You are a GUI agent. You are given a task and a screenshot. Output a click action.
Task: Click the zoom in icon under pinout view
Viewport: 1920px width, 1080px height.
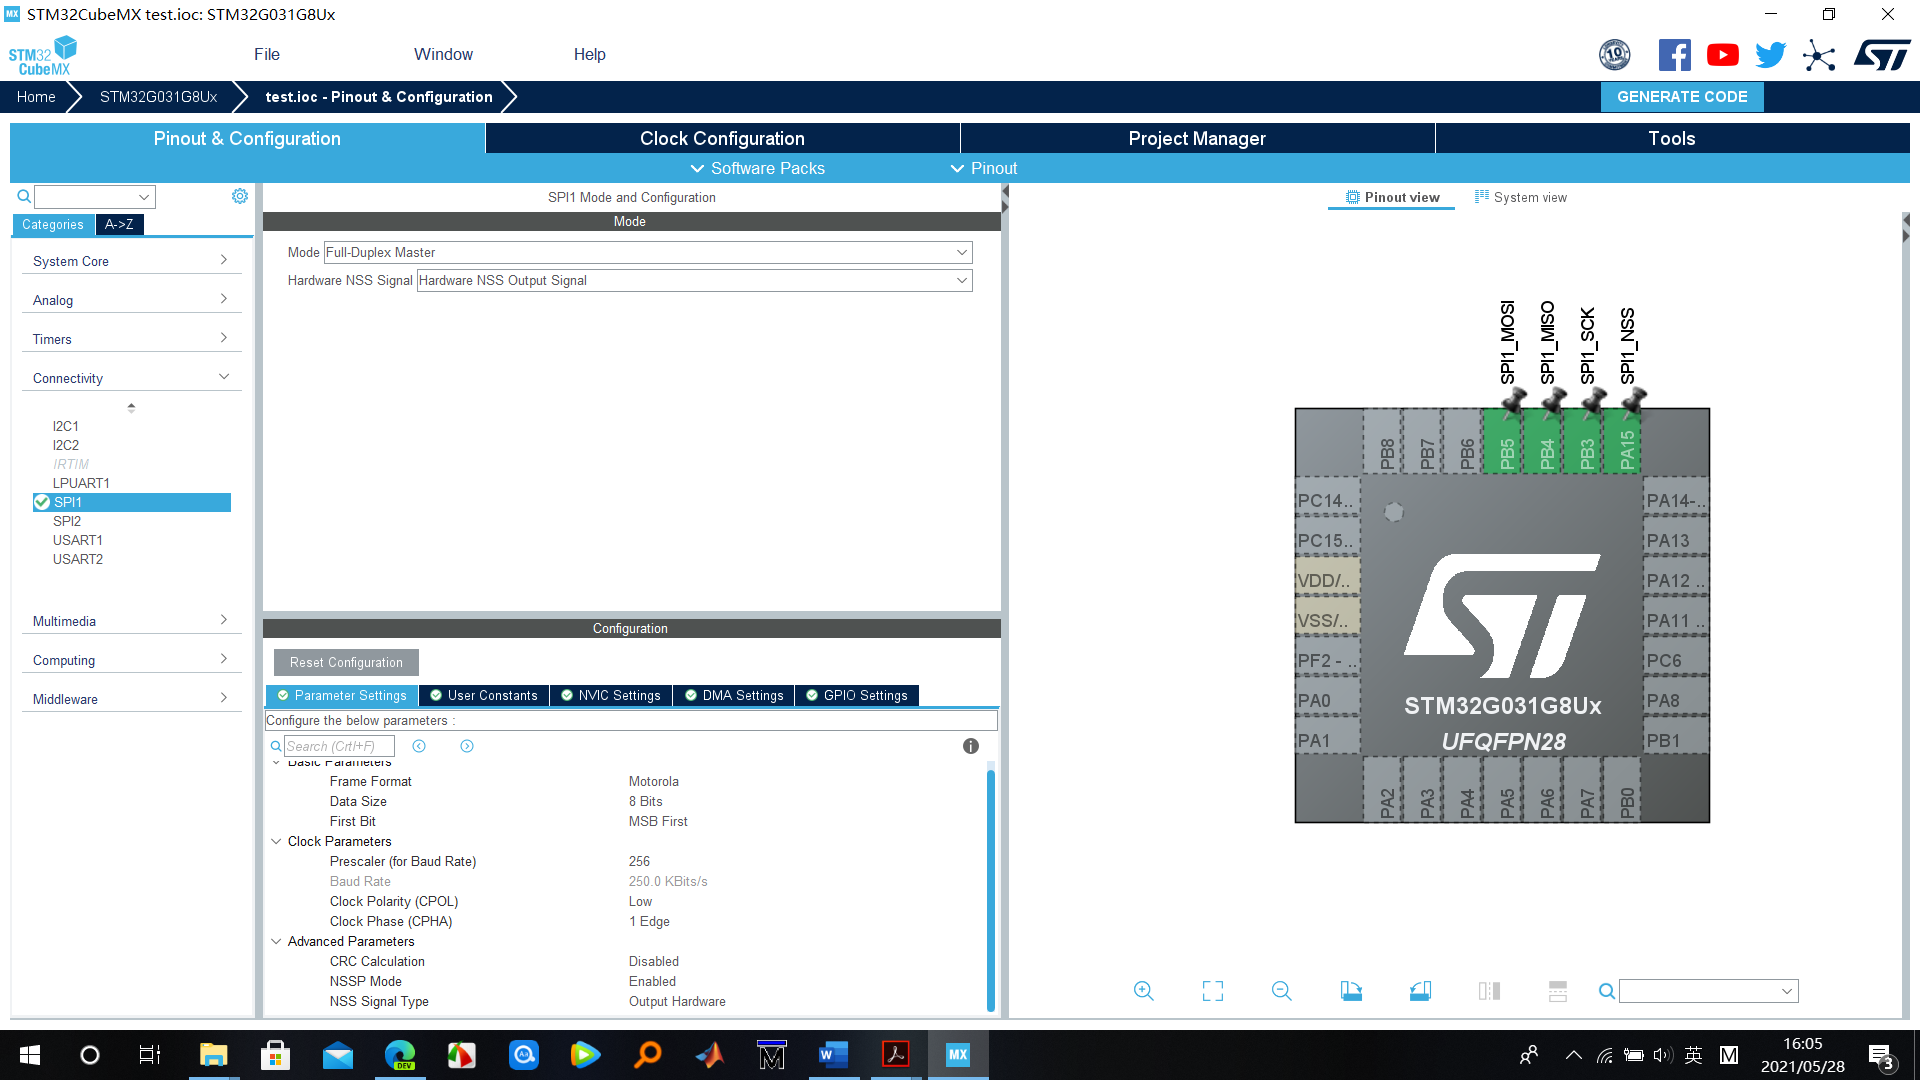[1144, 991]
